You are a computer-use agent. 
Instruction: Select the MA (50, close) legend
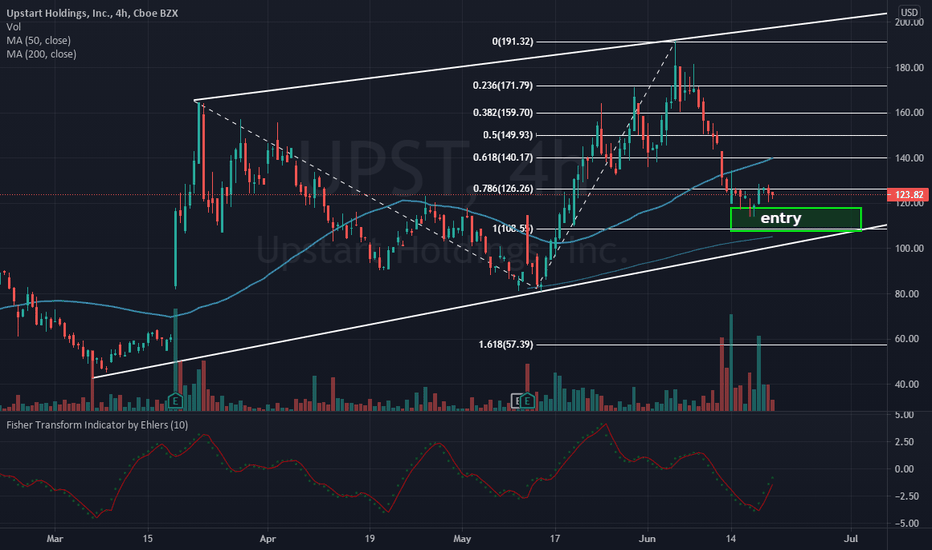39,40
